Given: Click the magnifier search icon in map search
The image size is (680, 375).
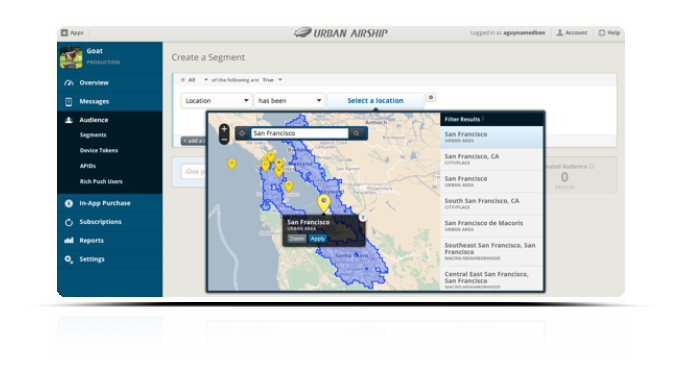Looking at the screenshot, I should pos(356,133).
